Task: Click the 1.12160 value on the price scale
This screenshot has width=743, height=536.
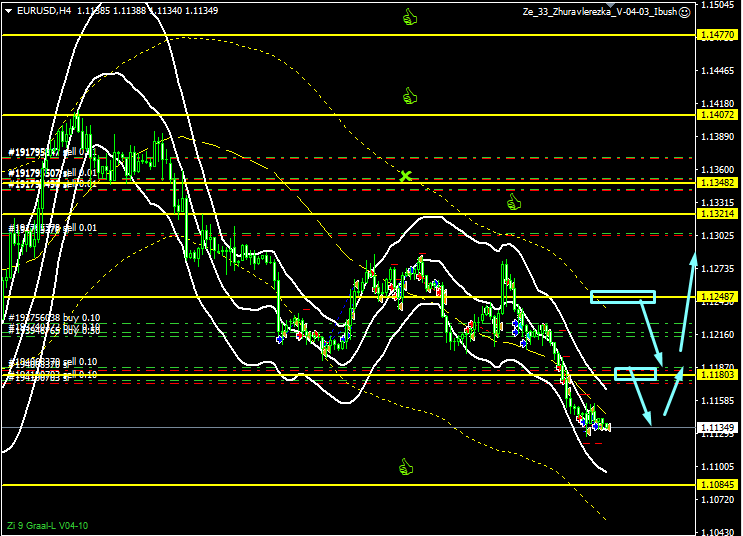Action: point(717,335)
